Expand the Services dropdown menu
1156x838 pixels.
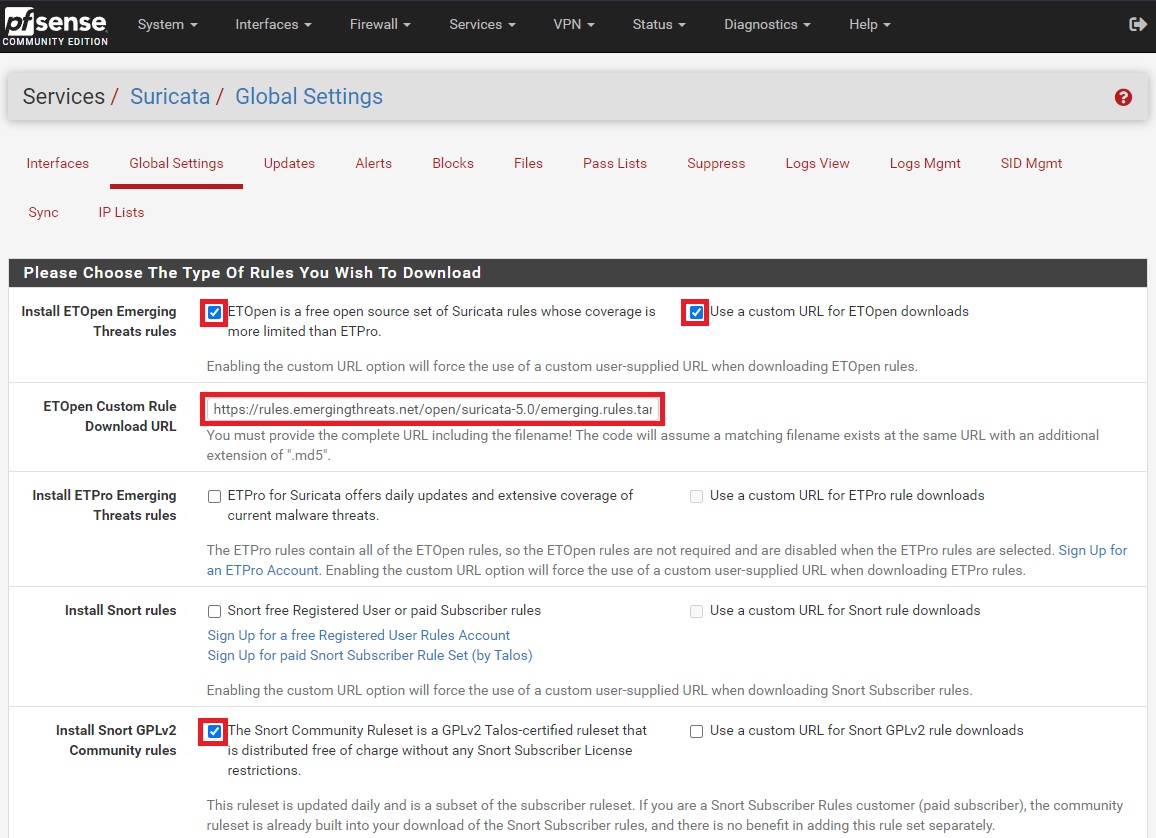(x=482, y=24)
